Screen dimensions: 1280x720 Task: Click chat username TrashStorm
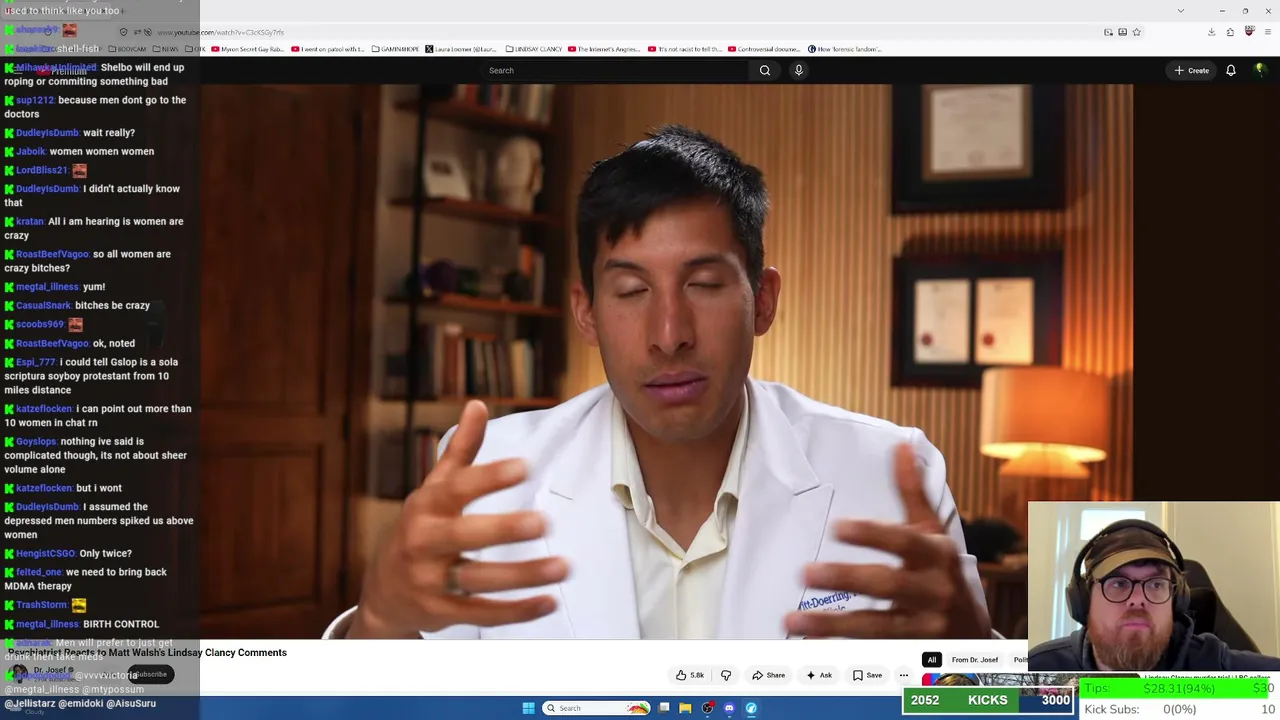41,605
